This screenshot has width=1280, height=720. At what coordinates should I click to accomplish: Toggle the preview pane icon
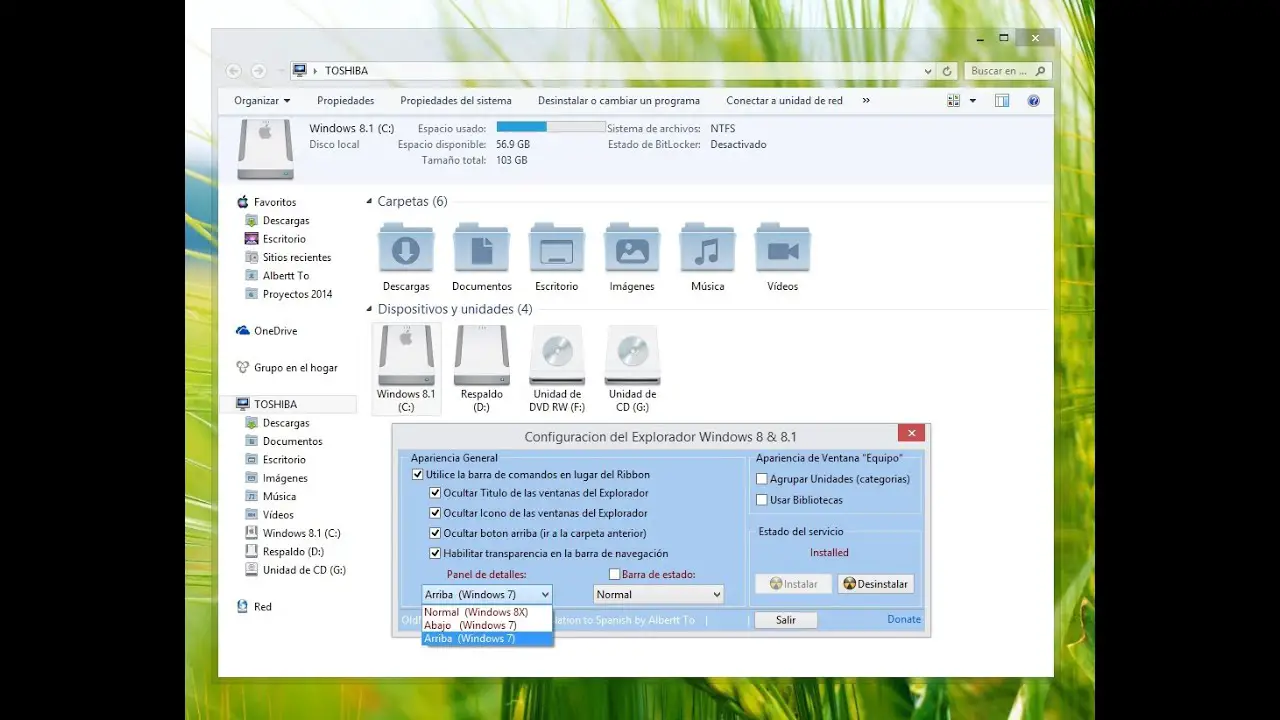pyautogui.click(x=1002, y=101)
